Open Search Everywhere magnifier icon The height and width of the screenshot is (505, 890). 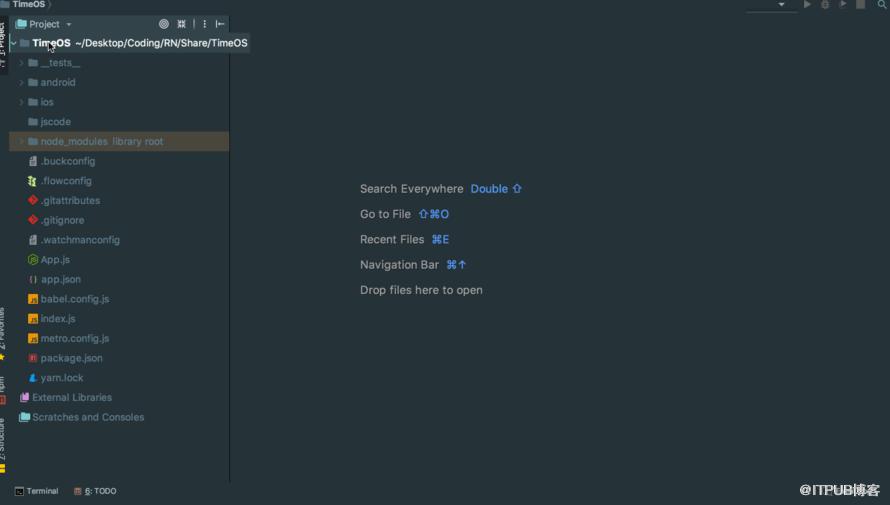point(882,5)
